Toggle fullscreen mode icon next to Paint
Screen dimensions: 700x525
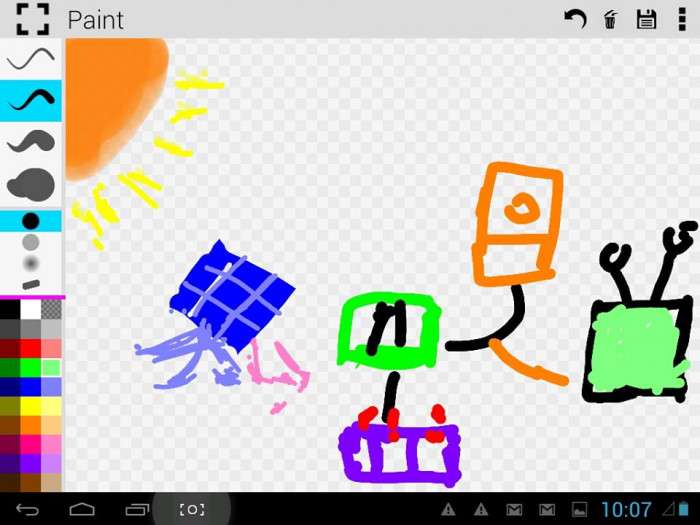tap(33, 19)
